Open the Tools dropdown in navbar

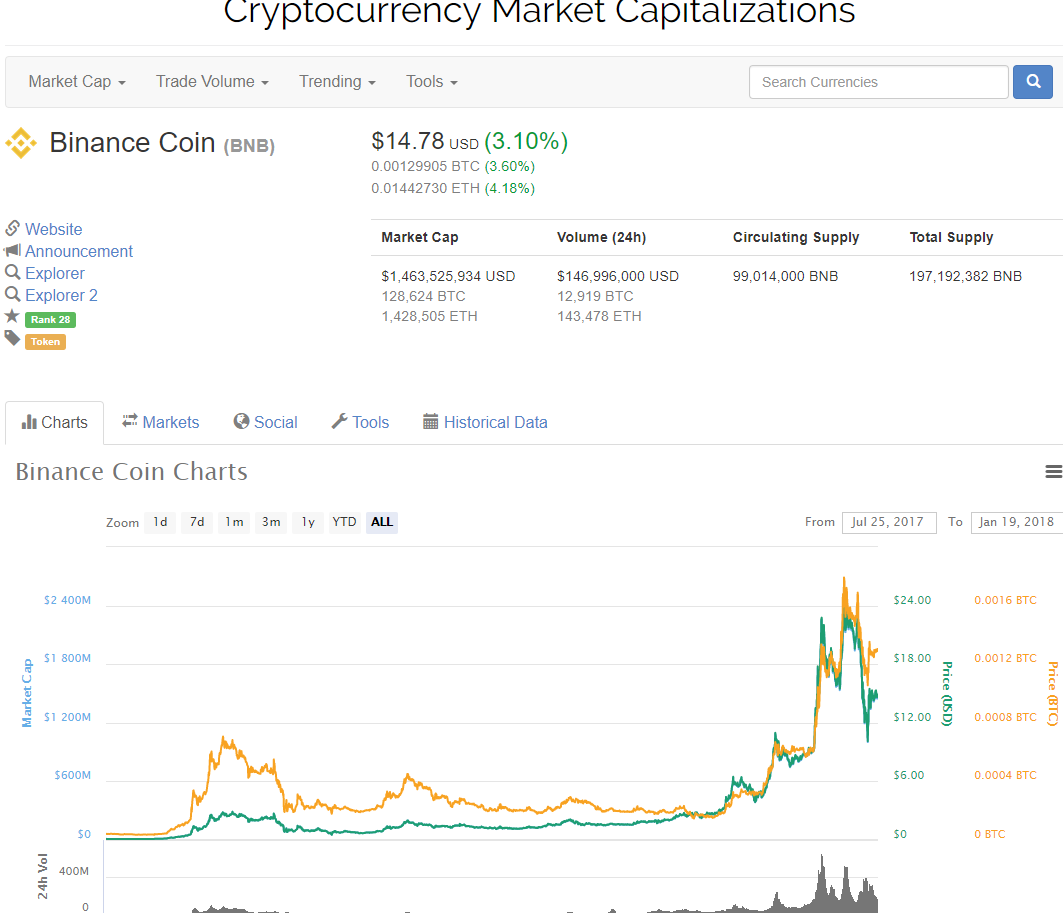point(432,82)
